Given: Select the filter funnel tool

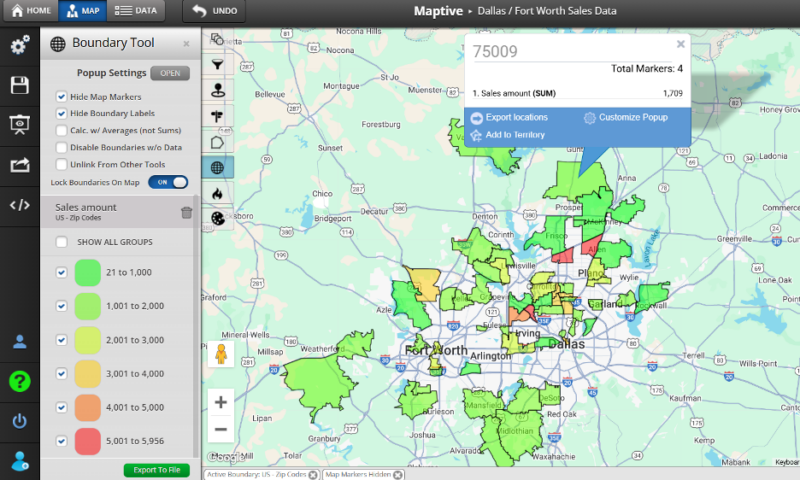Looking at the screenshot, I should pyautogui.click(x=217, y=64).
